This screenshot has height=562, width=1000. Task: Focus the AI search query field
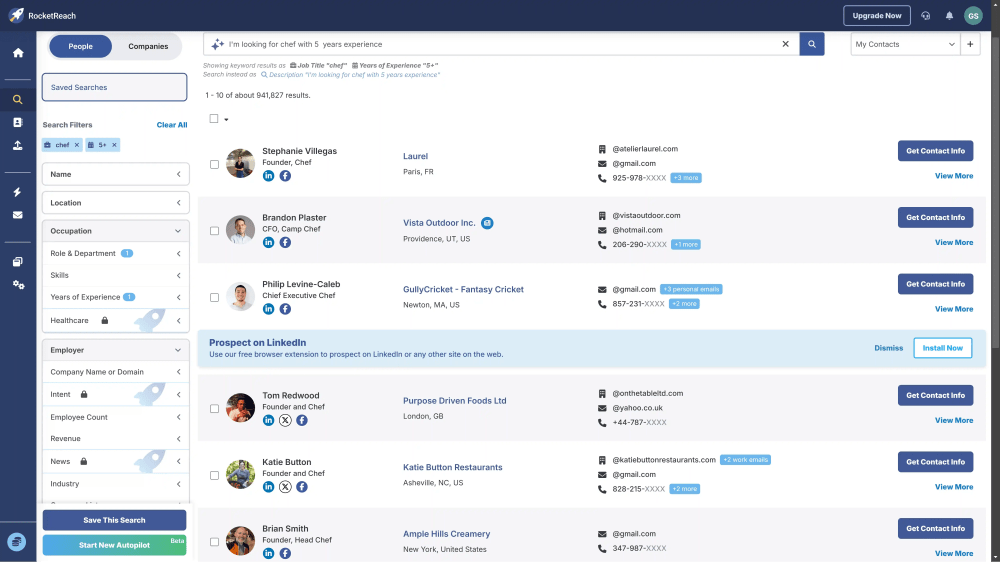coord(501,44)
